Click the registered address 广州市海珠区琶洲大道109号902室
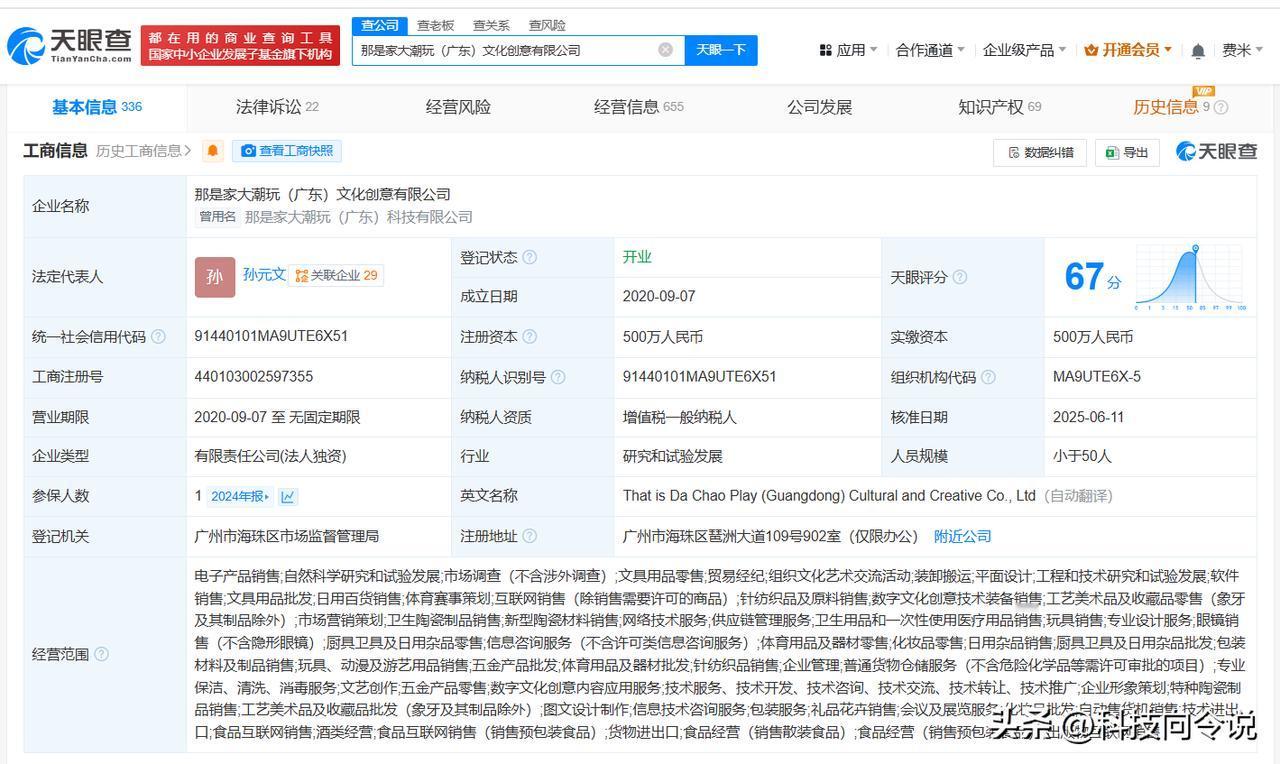This screenshot has width=1280, height=764. coord(770,536)
